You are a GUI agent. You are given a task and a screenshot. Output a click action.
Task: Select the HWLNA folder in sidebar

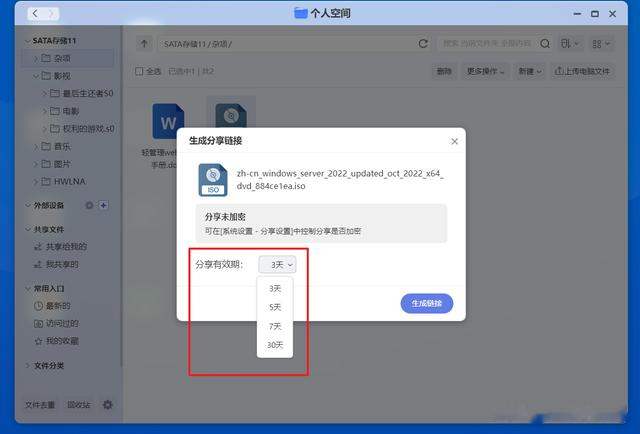(64, 181)
